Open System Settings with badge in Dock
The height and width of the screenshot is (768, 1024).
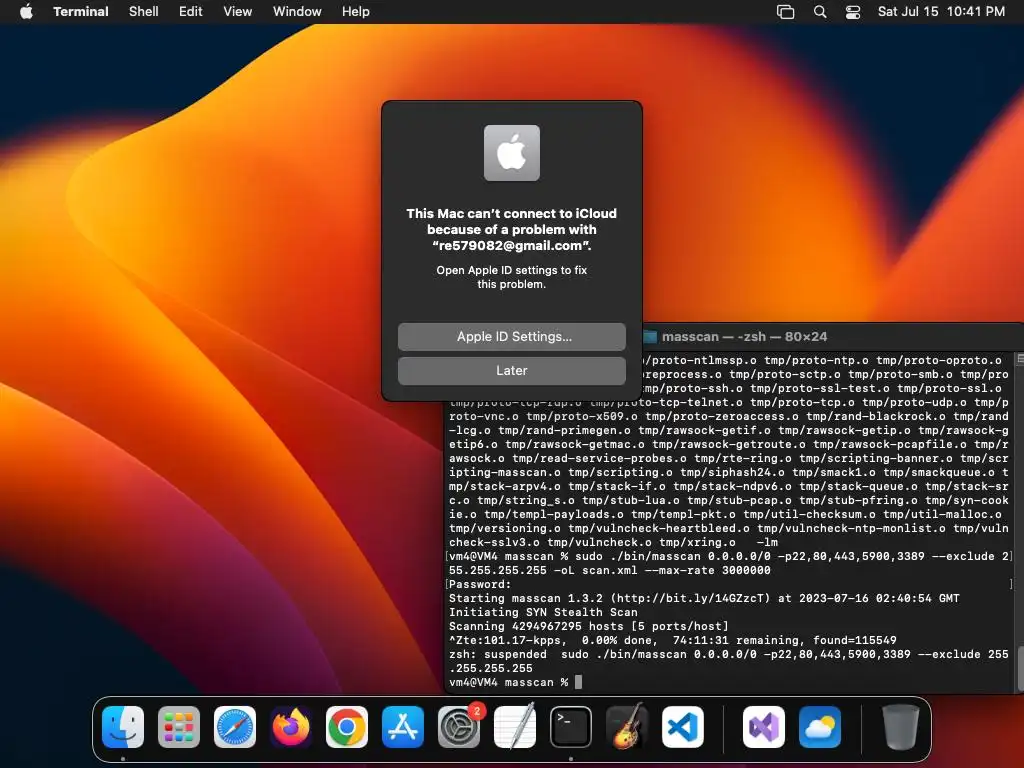click(x=459, y=727)
